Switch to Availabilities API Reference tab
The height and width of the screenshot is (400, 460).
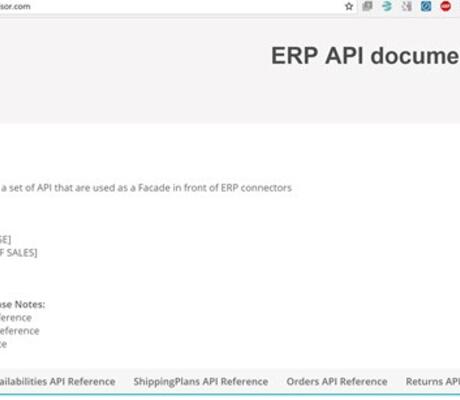tap(57, 382)
